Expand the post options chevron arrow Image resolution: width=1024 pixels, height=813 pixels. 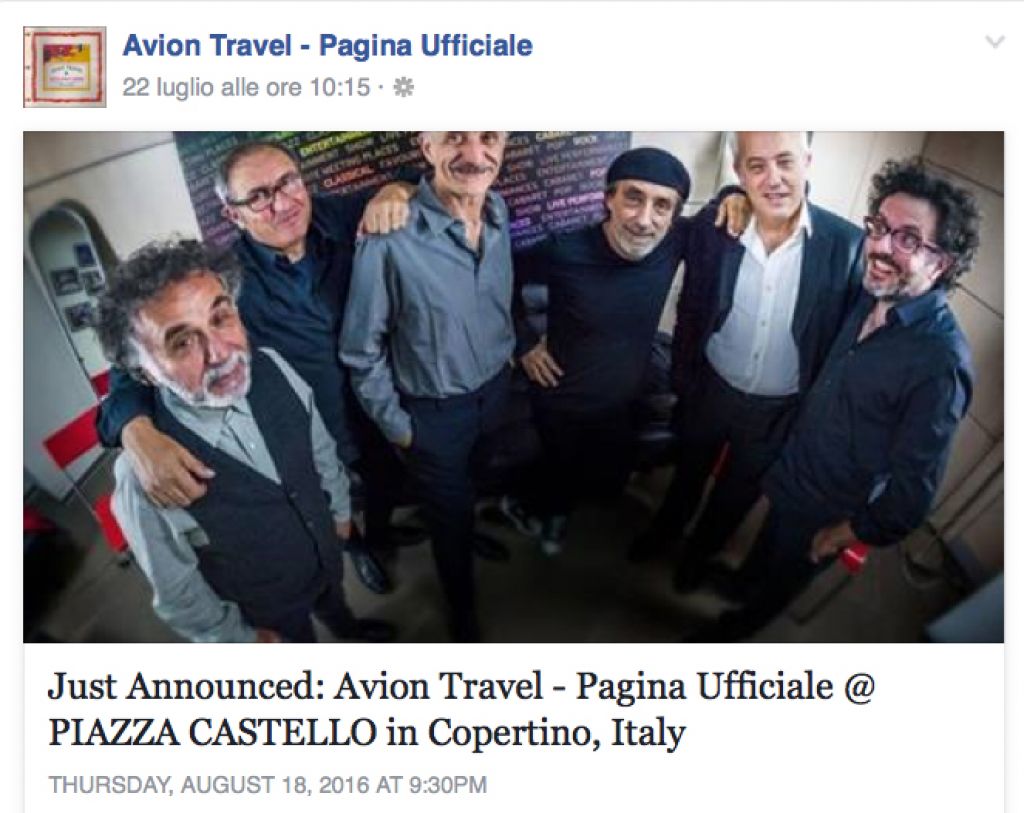(994, 43)
